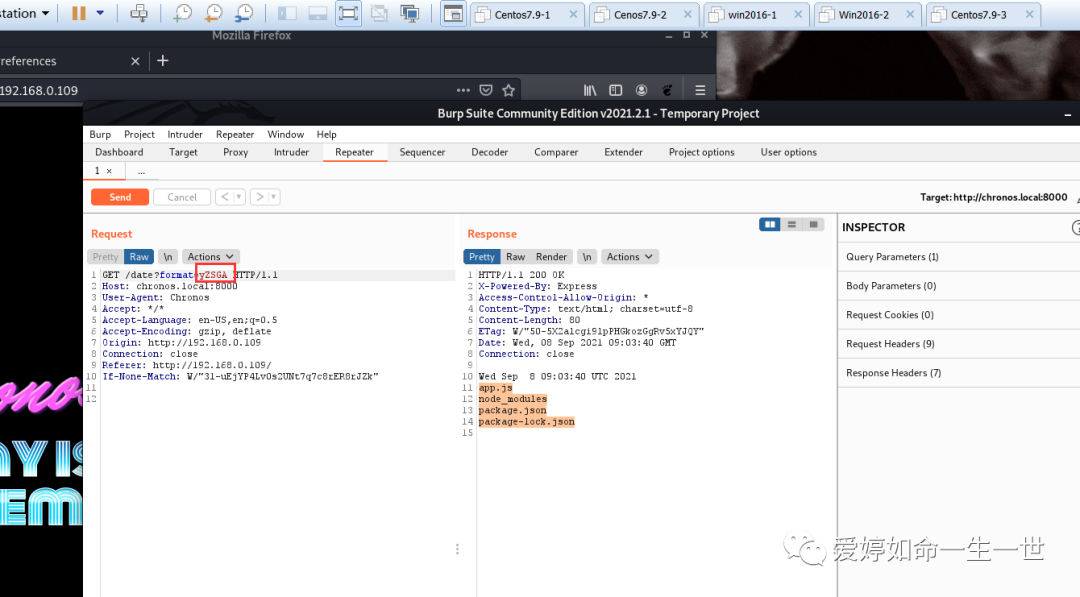Toggle VMware full screen mode icon
This screenshot has height=597, width=1080.
pos(349,13)
